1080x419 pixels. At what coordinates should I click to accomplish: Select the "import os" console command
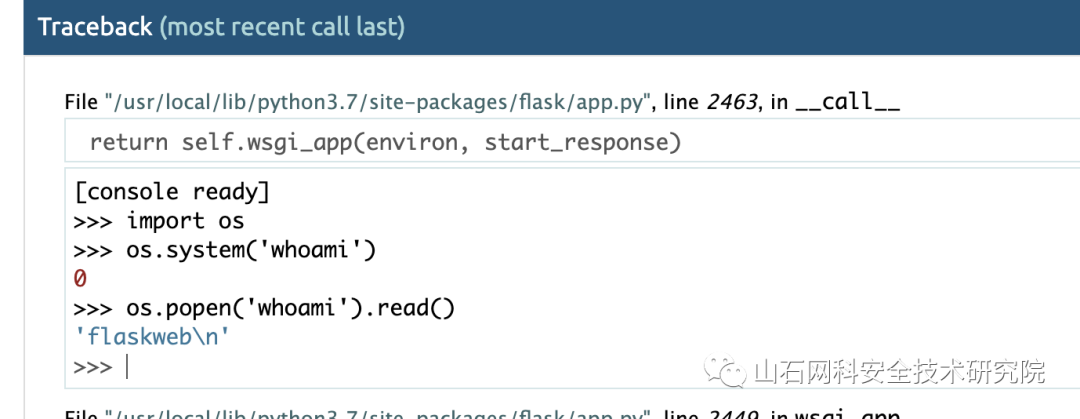[185, 221]
